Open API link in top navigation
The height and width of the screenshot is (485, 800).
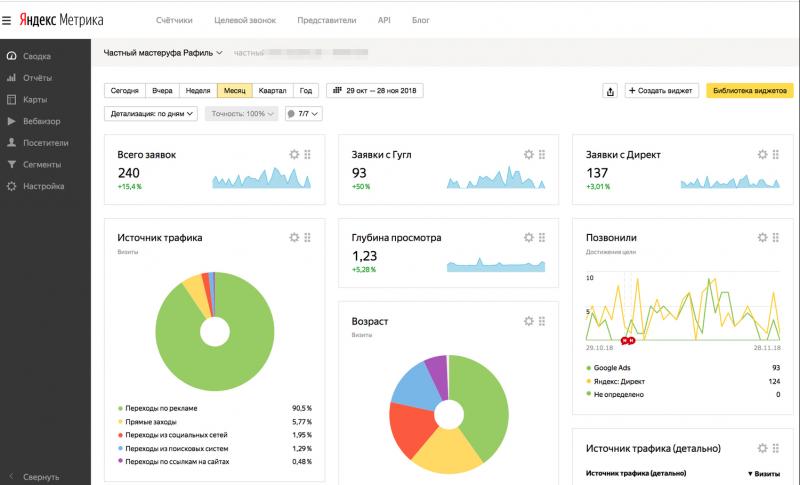tap(384, 20)
